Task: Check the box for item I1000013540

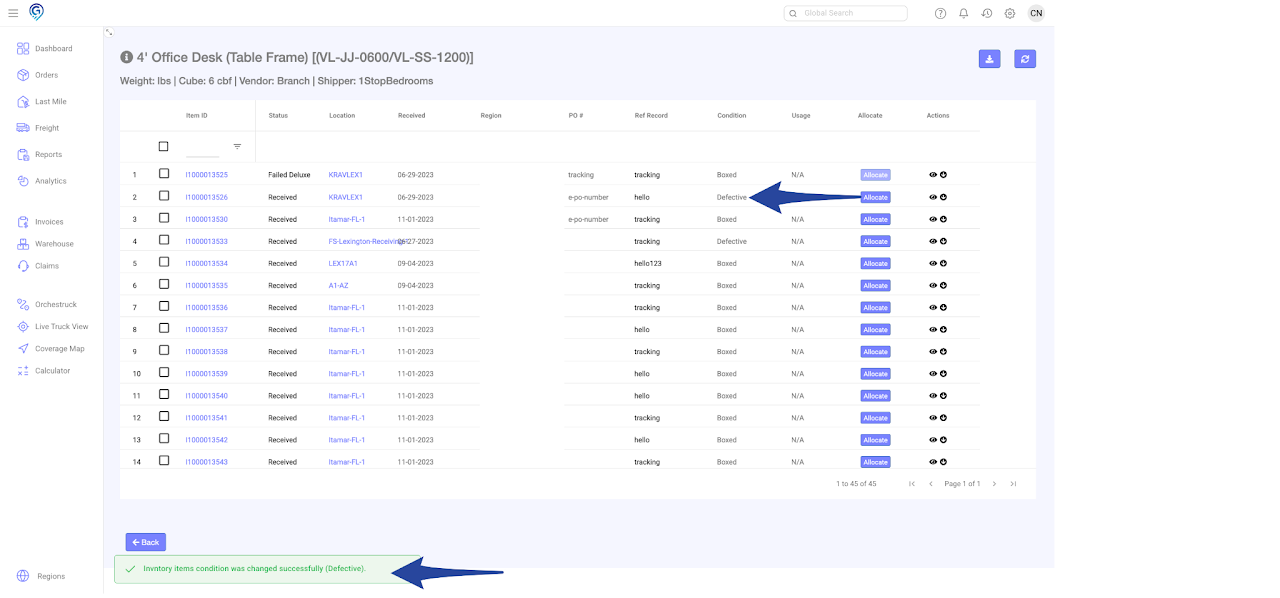Action: (164, 394)
